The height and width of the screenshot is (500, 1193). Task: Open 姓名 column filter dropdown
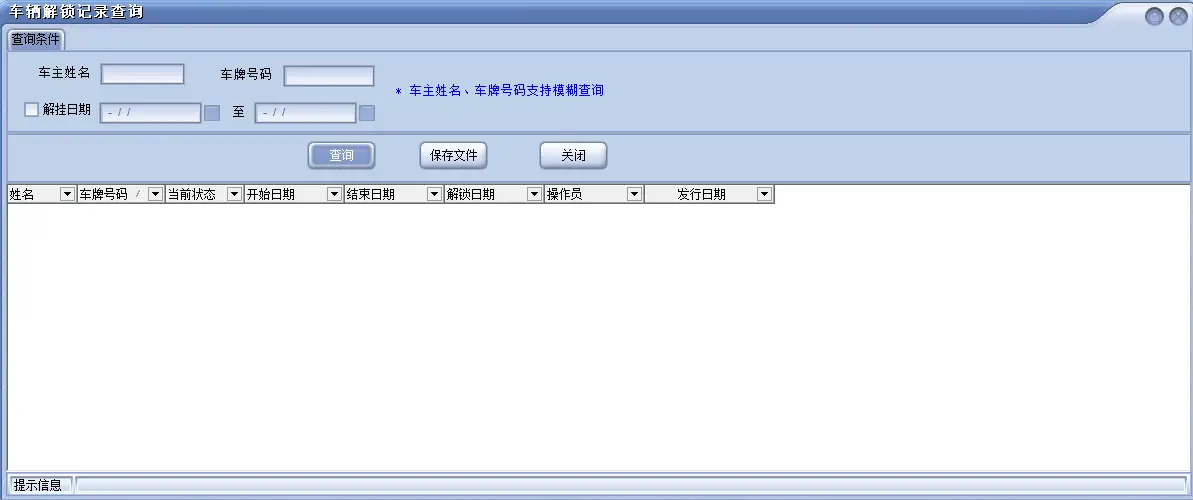pos(67,194)
